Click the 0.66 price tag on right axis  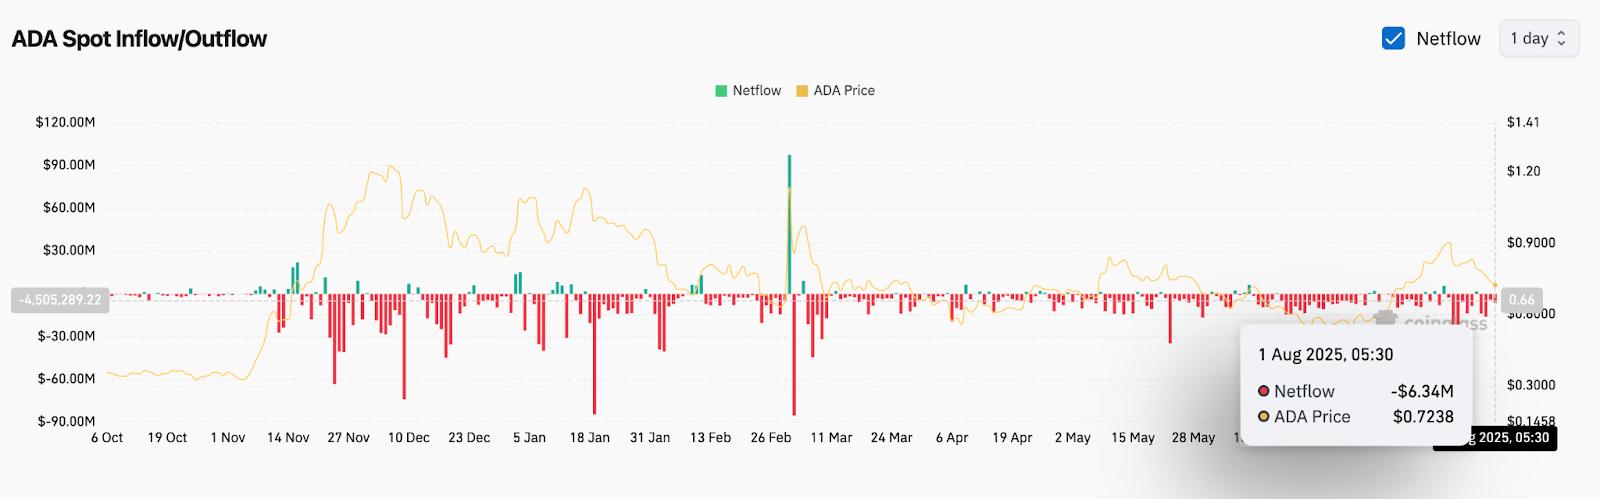pos(1521,299)
